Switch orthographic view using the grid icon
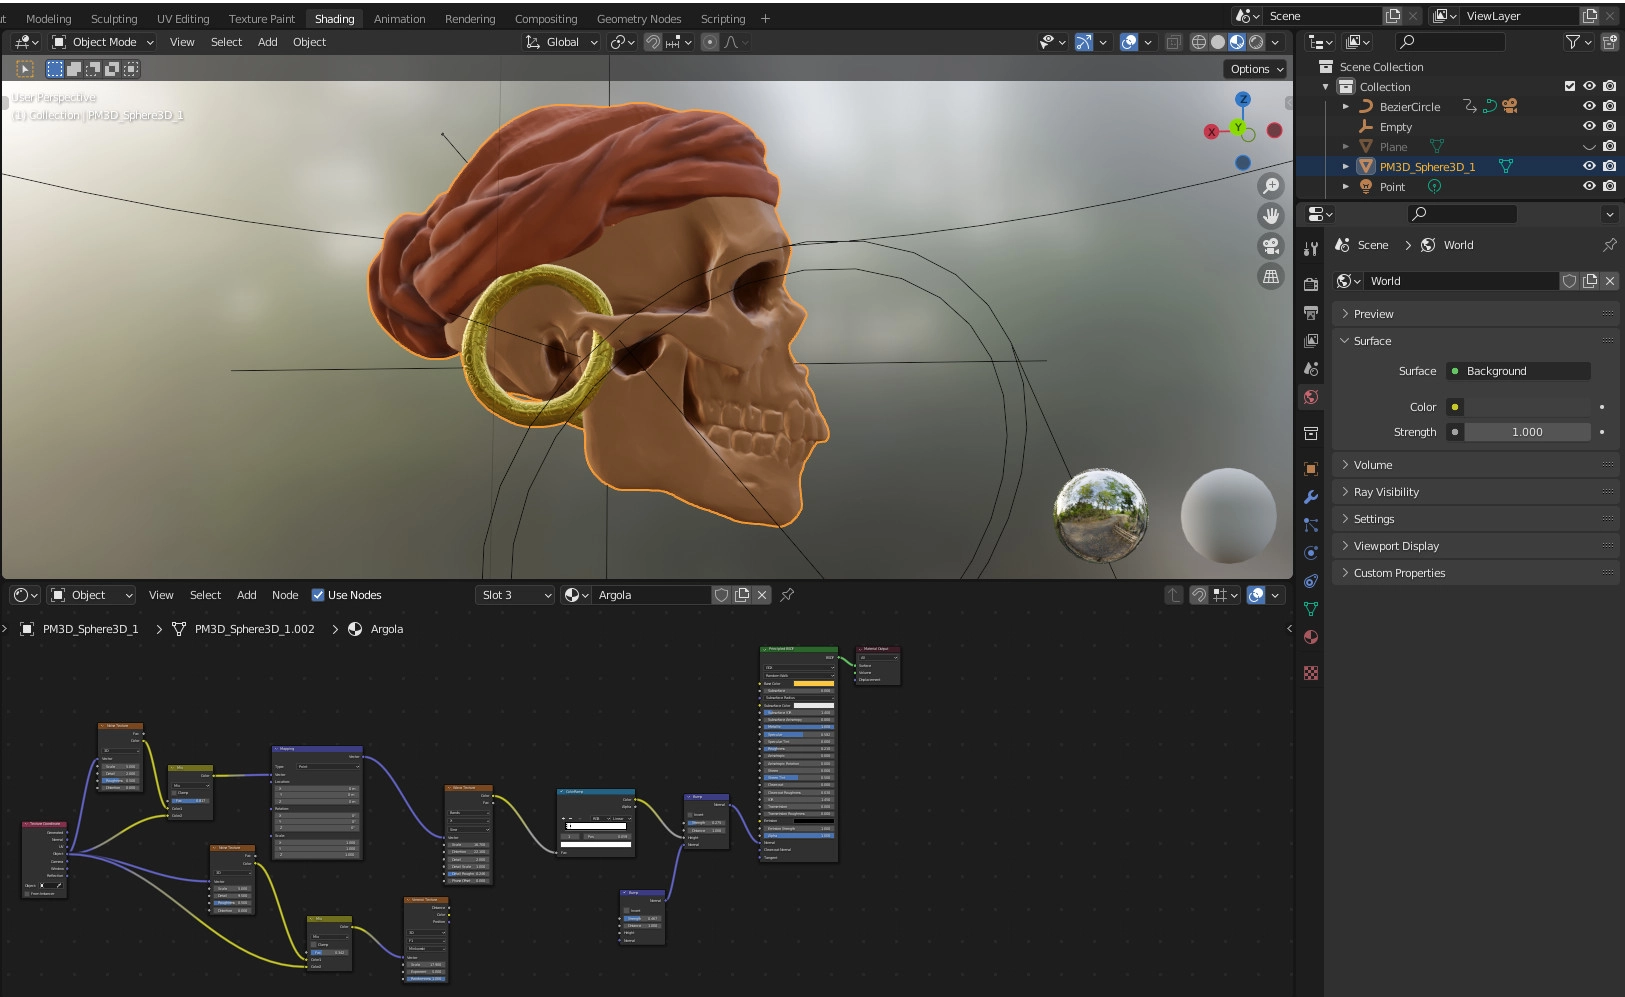Image resolution: width=1625 pixels, height=997 pixels. click(1271, 277)
